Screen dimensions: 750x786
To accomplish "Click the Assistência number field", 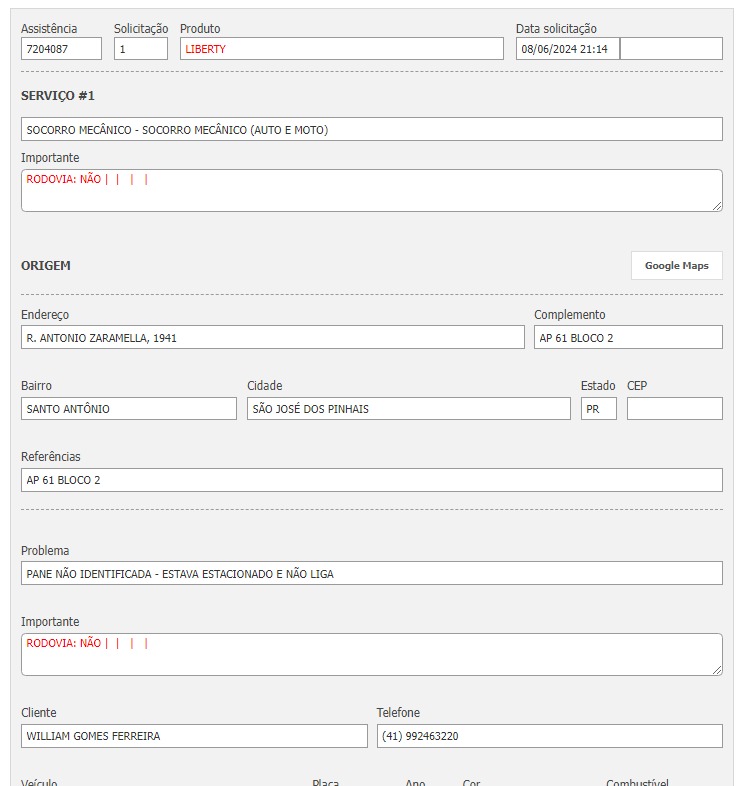I will [61, 49].
